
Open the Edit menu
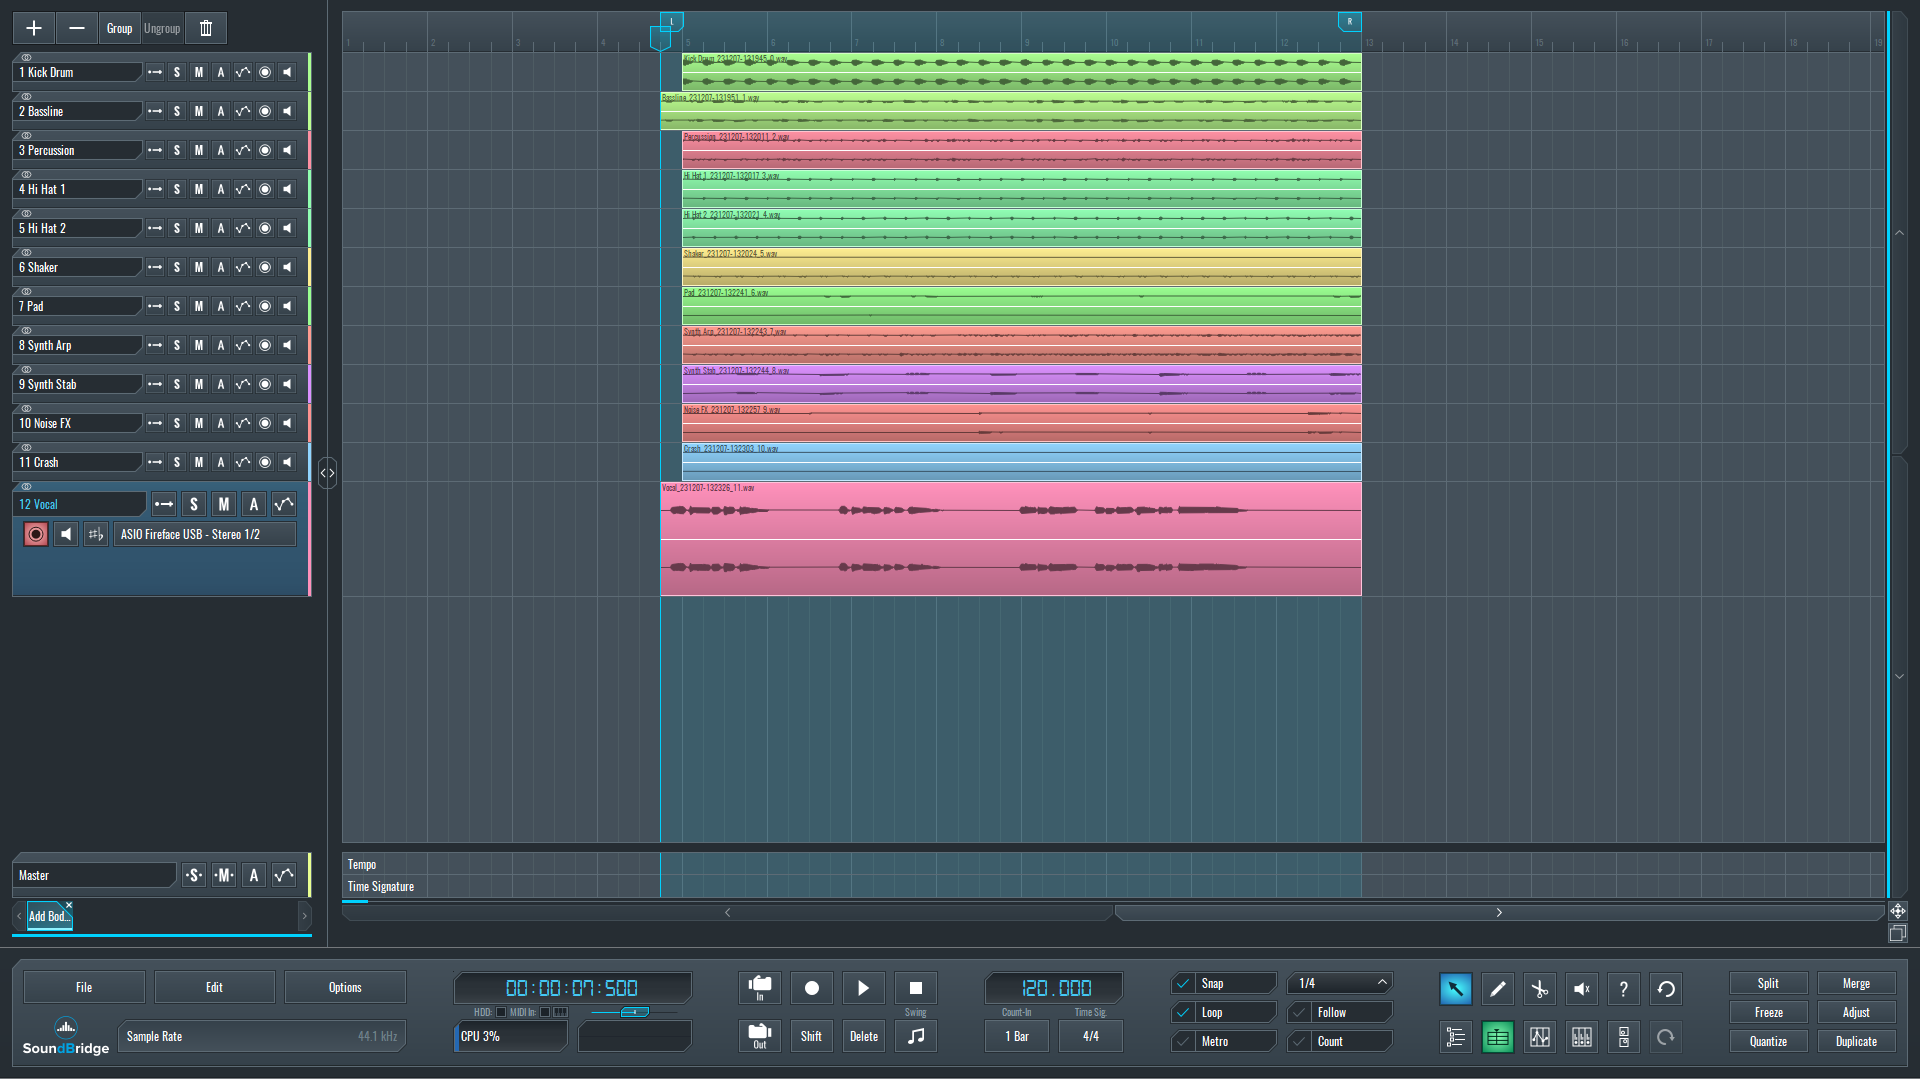click(214, 987)
